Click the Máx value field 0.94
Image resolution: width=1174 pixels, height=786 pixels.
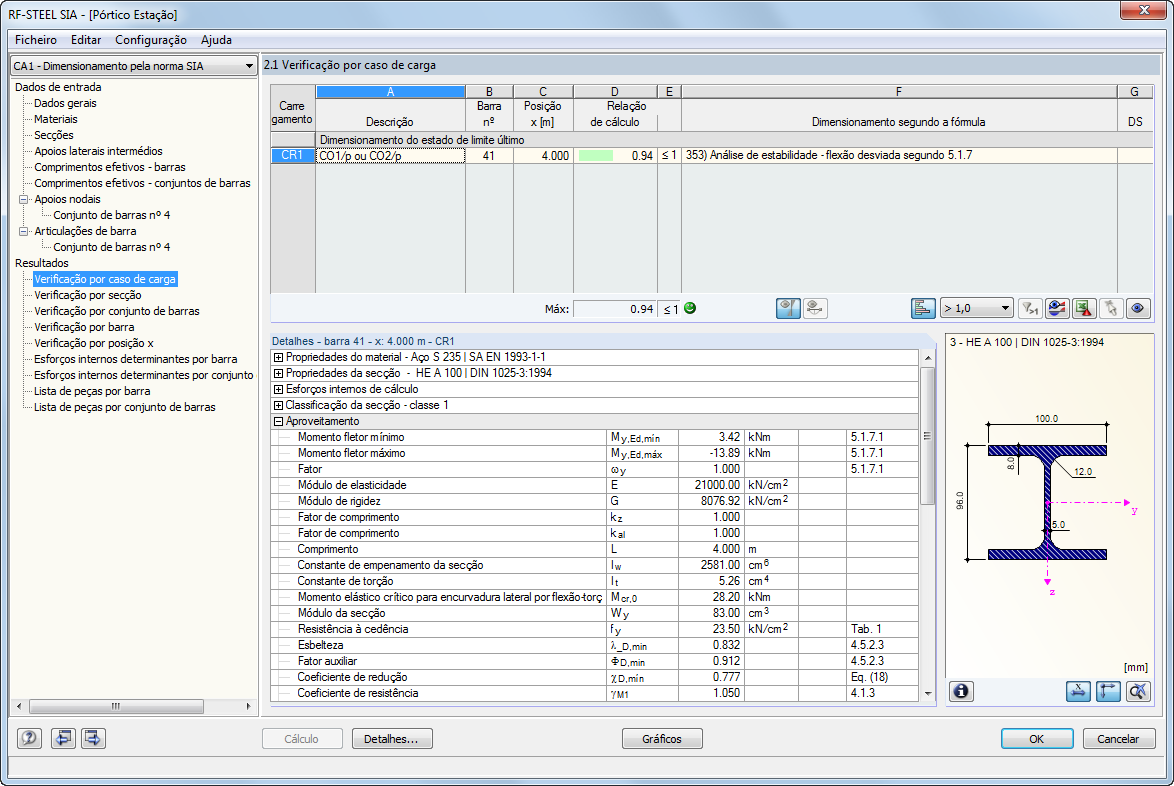point(615,308)
